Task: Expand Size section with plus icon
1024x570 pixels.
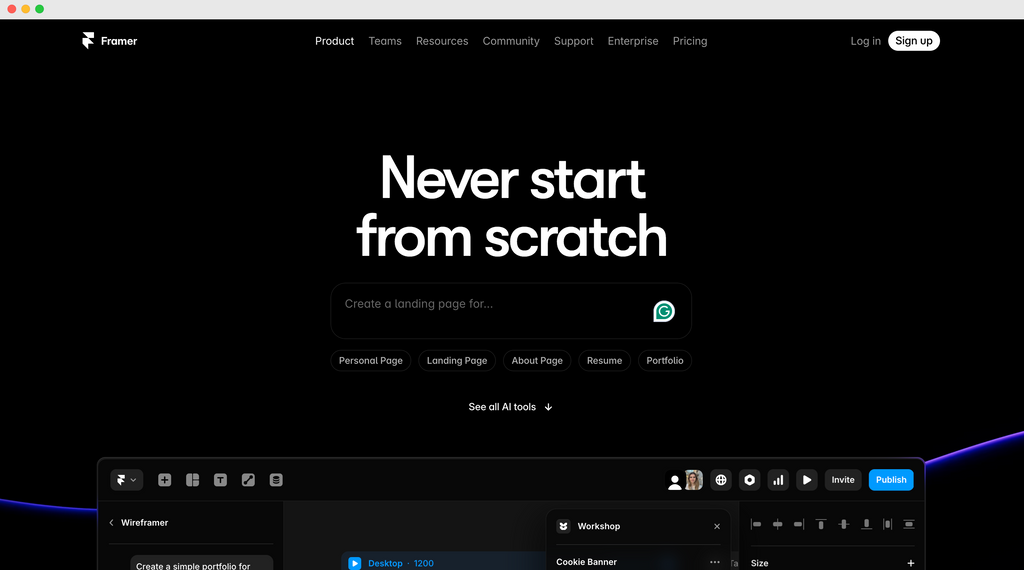Action: tap(910, 563)
